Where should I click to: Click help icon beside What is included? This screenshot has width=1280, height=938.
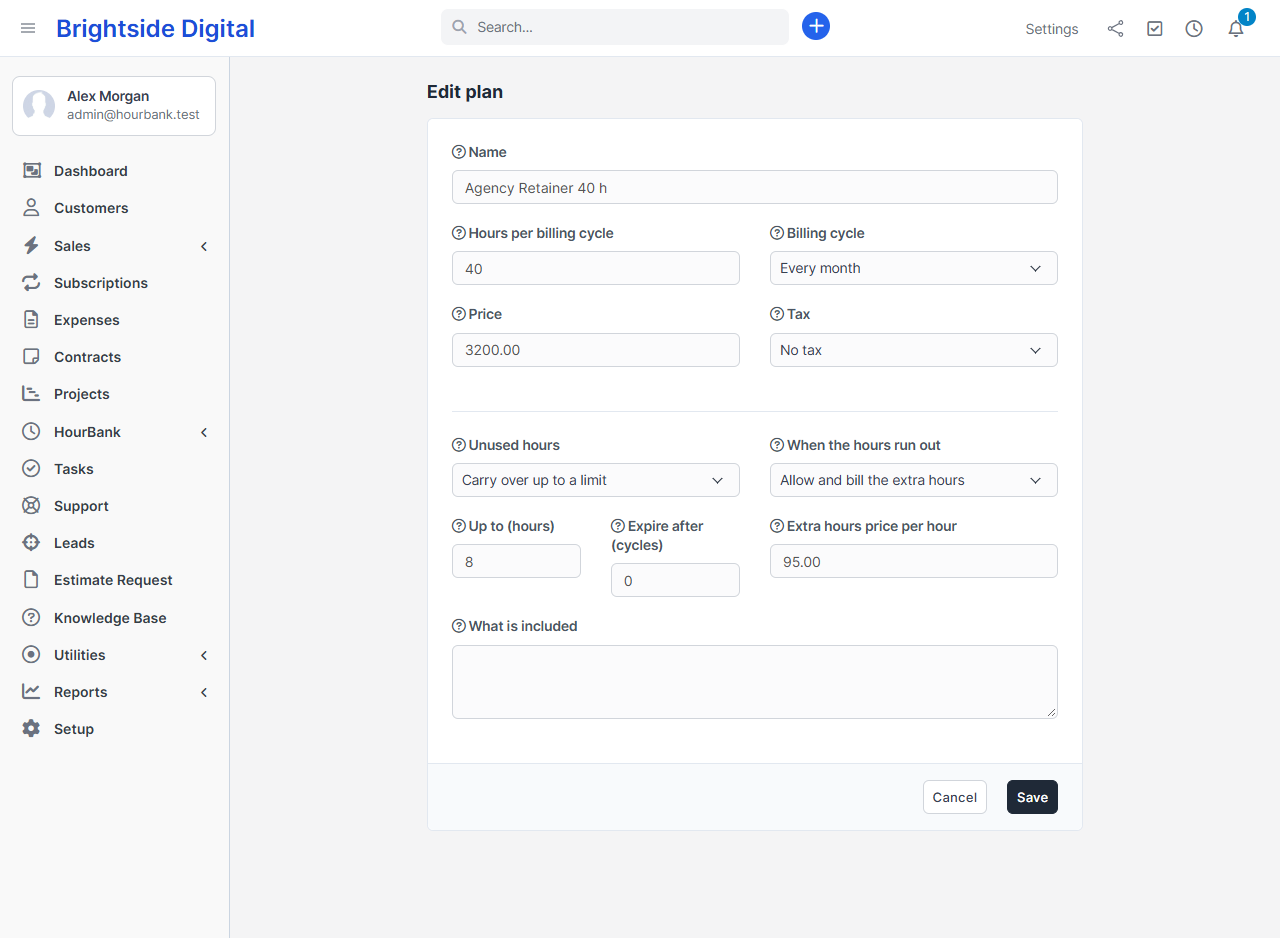pos(459,626)
